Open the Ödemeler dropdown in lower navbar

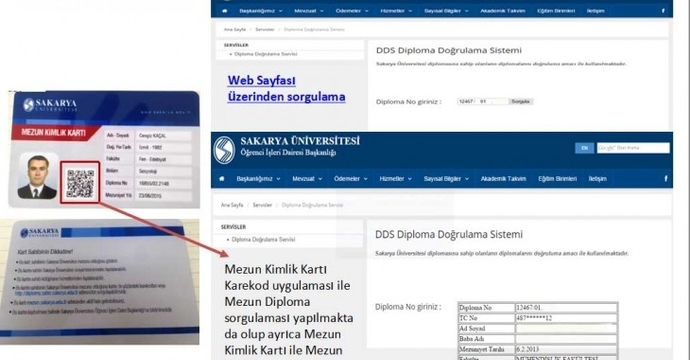351,179
